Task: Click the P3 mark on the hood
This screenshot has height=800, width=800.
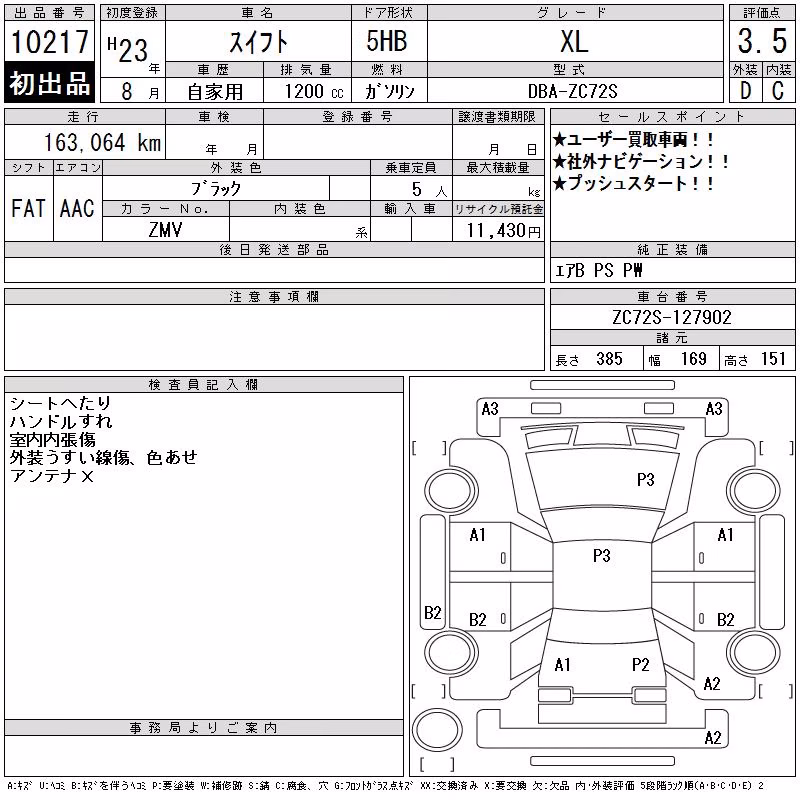Action: coord(645,480)
